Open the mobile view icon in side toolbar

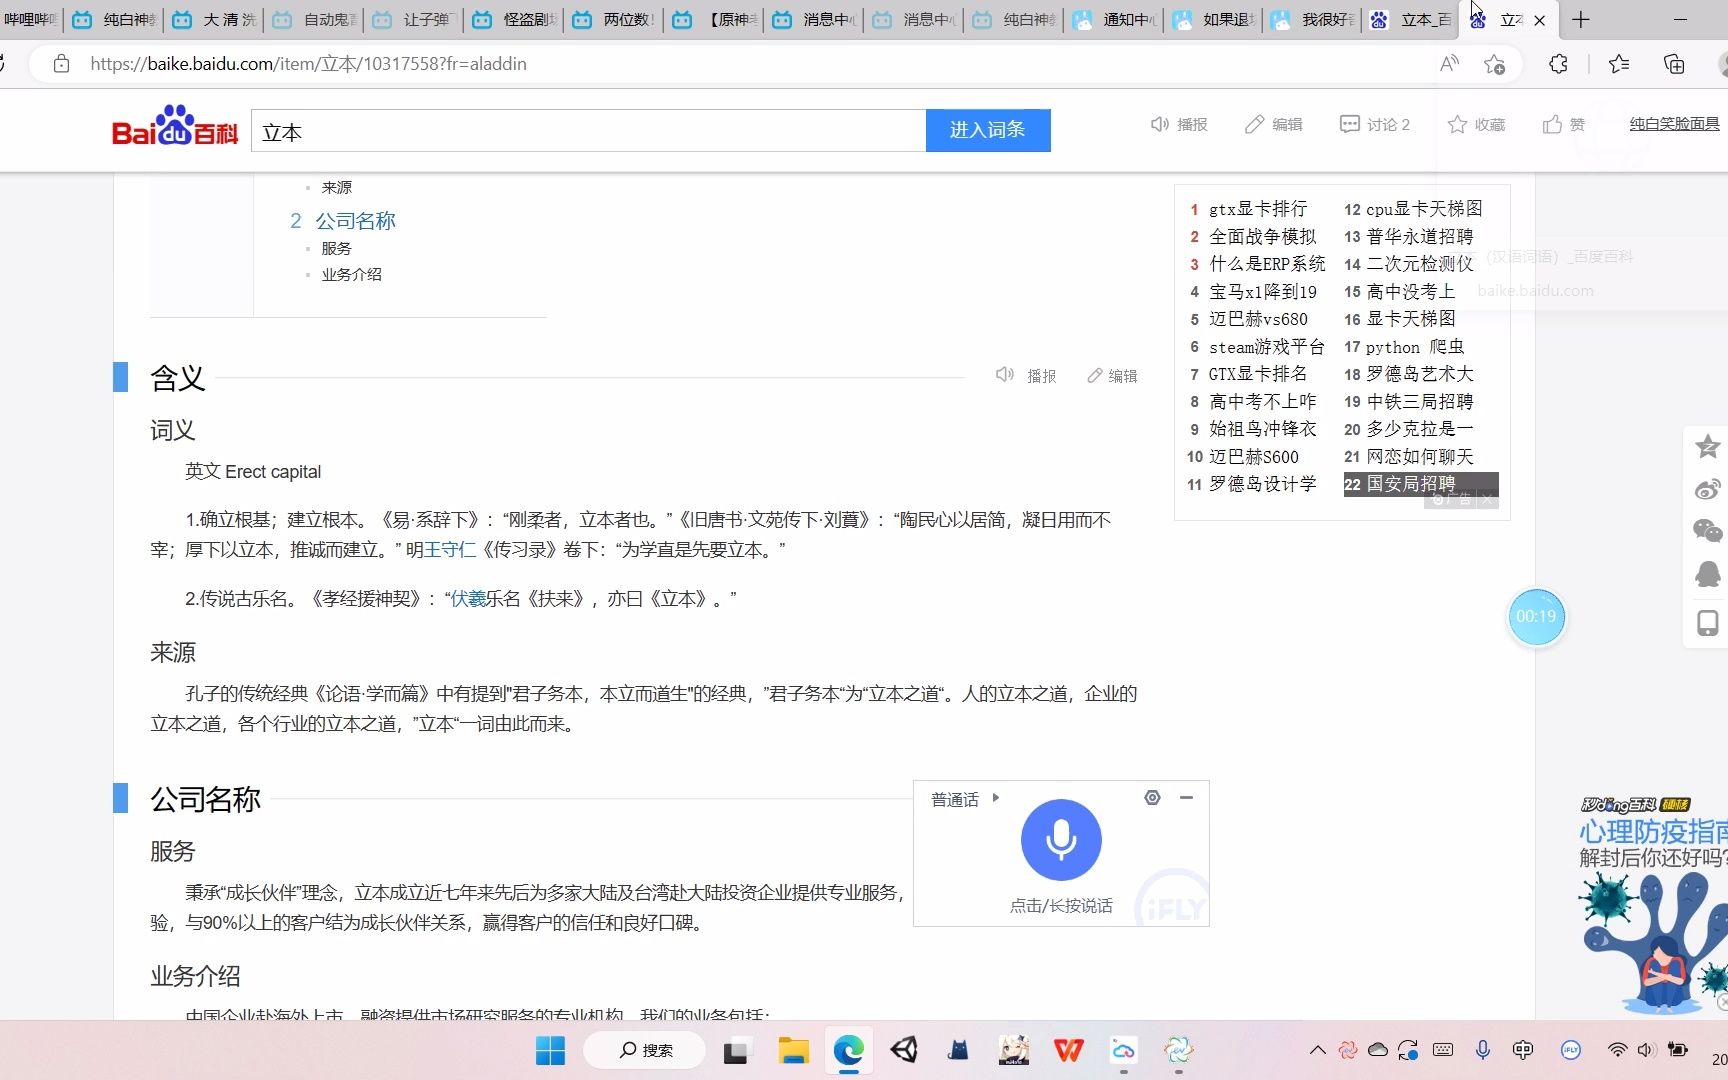pos(1708,622)
